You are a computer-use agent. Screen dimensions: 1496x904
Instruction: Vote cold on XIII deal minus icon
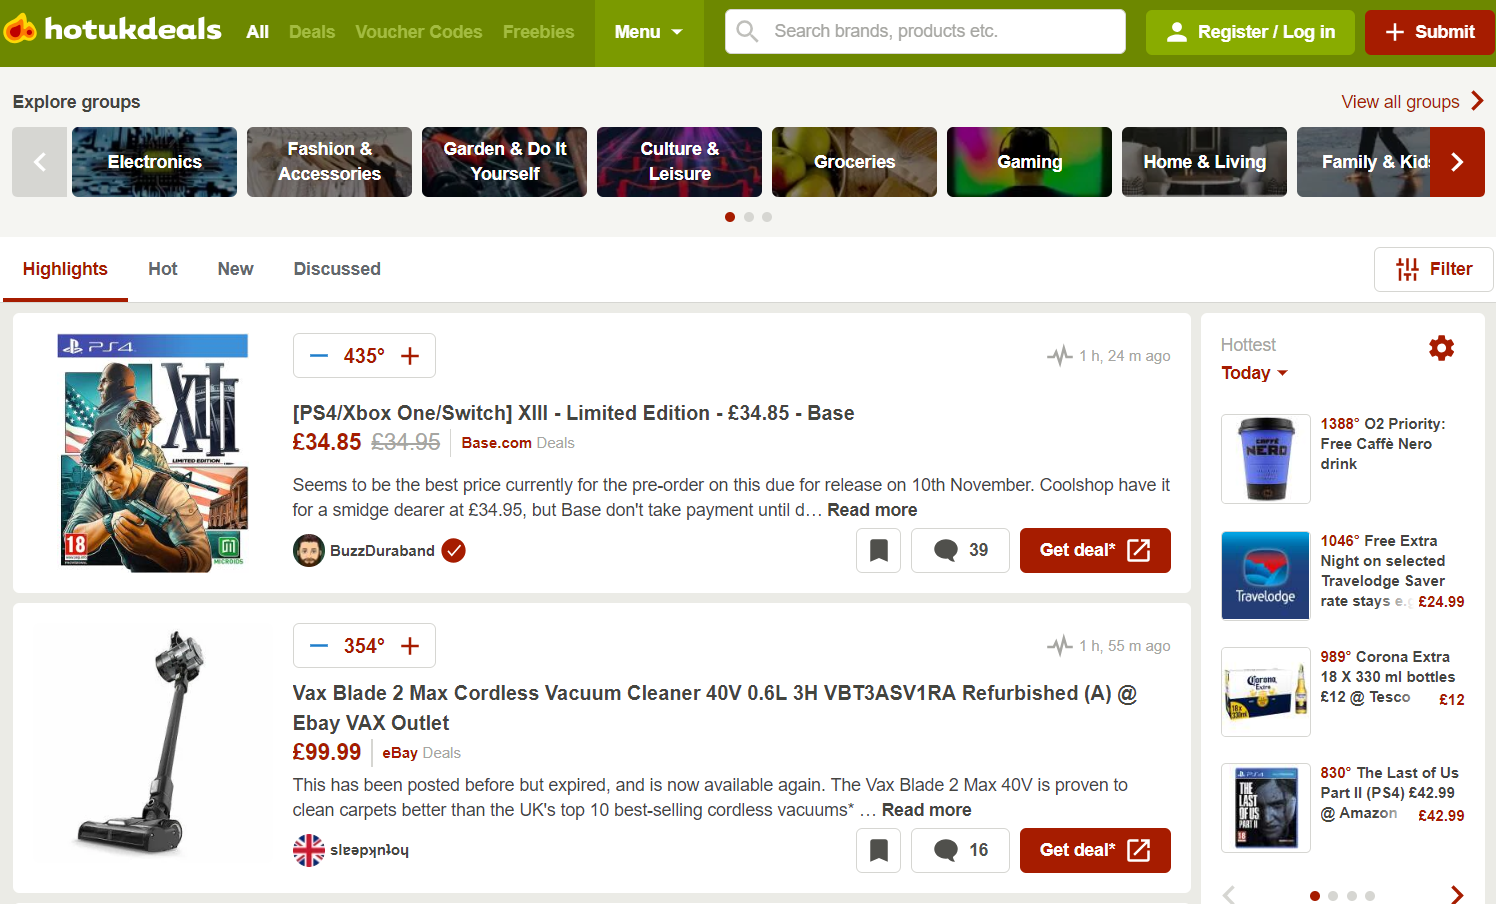point(319,356)
